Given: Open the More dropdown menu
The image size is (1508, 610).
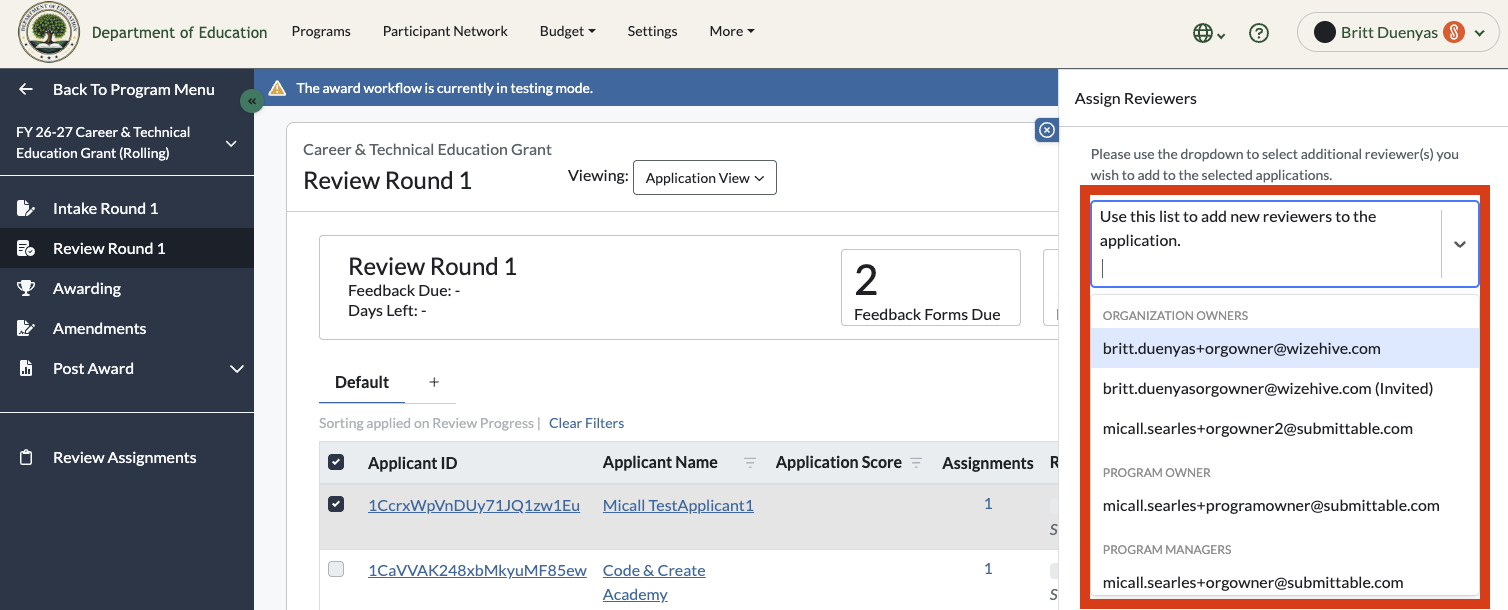Looking at the screenshot, I should [x=732, y=31].
